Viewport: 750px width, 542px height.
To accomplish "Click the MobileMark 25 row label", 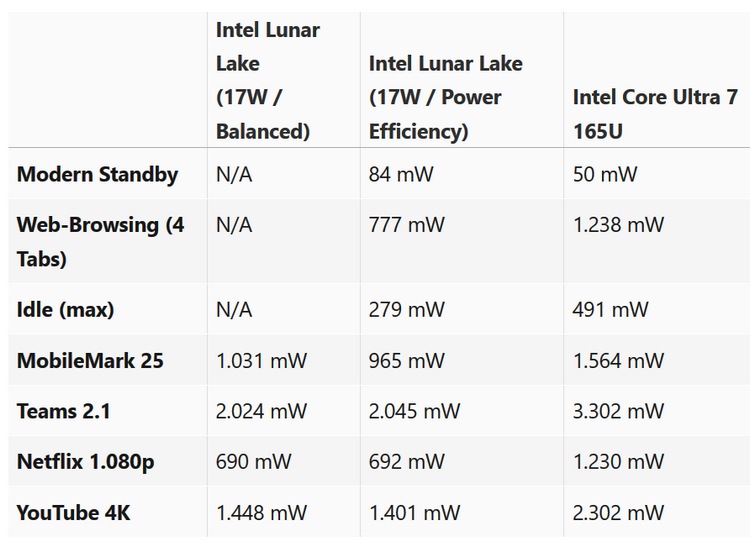I will coord(90,361).
